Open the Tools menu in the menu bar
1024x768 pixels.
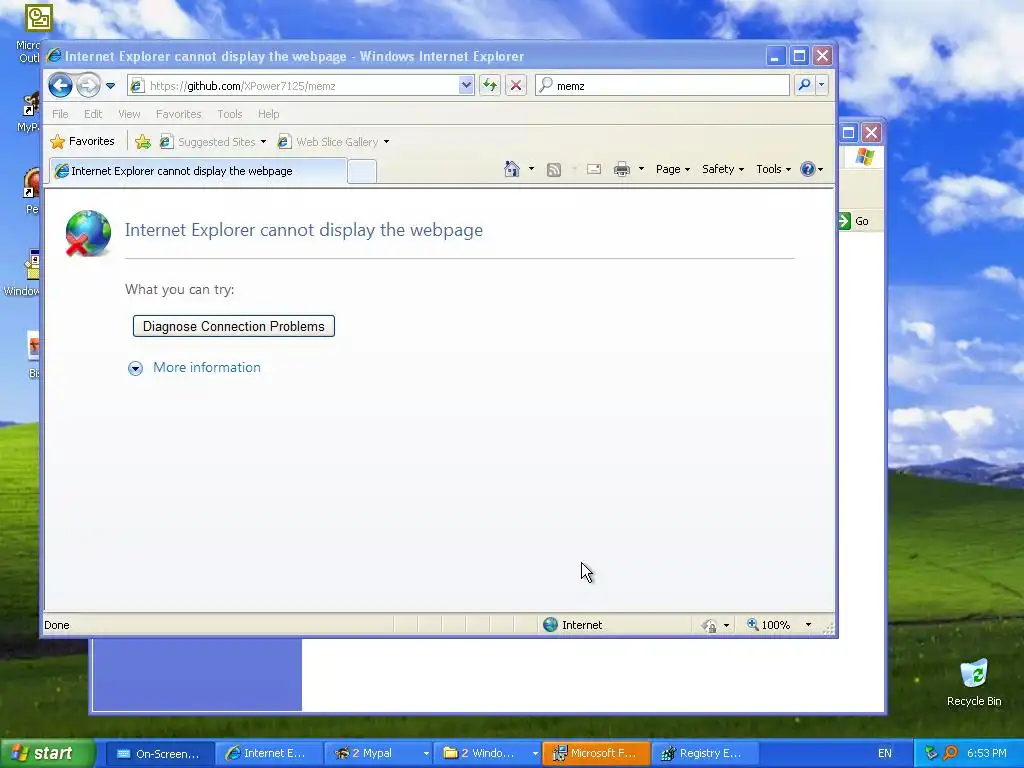230,114
